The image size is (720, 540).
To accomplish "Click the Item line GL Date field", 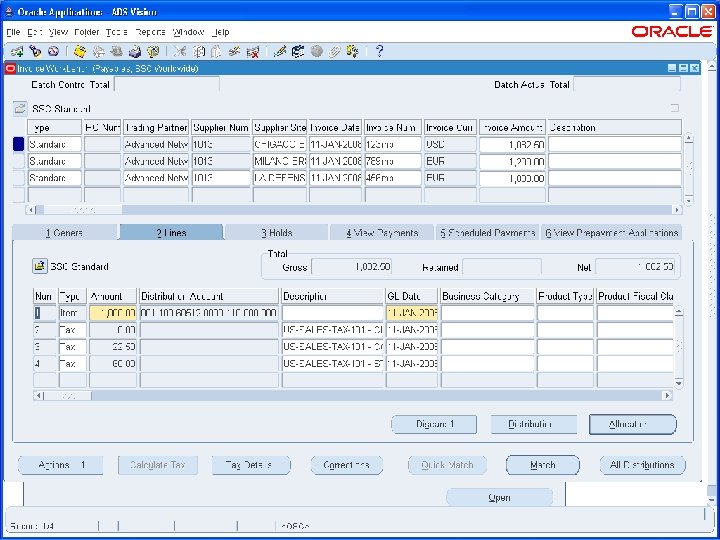I will [x=412, y=313].
